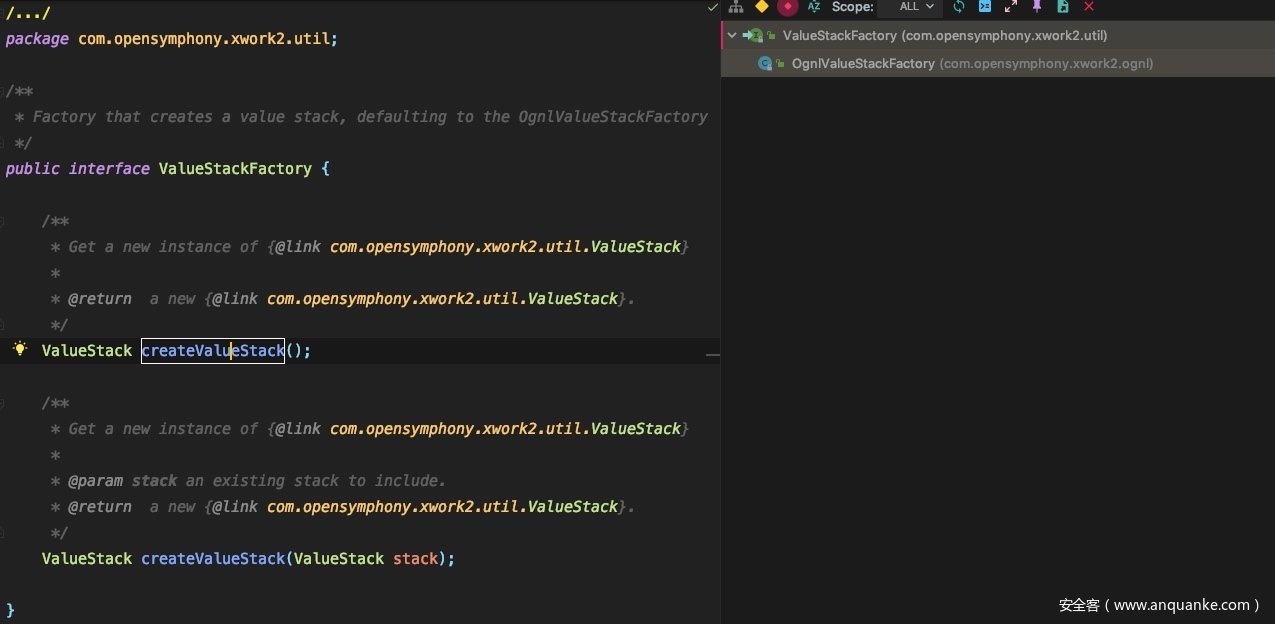Close the hierarchy panel with the red X
1275x624 pixels.
click(1089, 7)
